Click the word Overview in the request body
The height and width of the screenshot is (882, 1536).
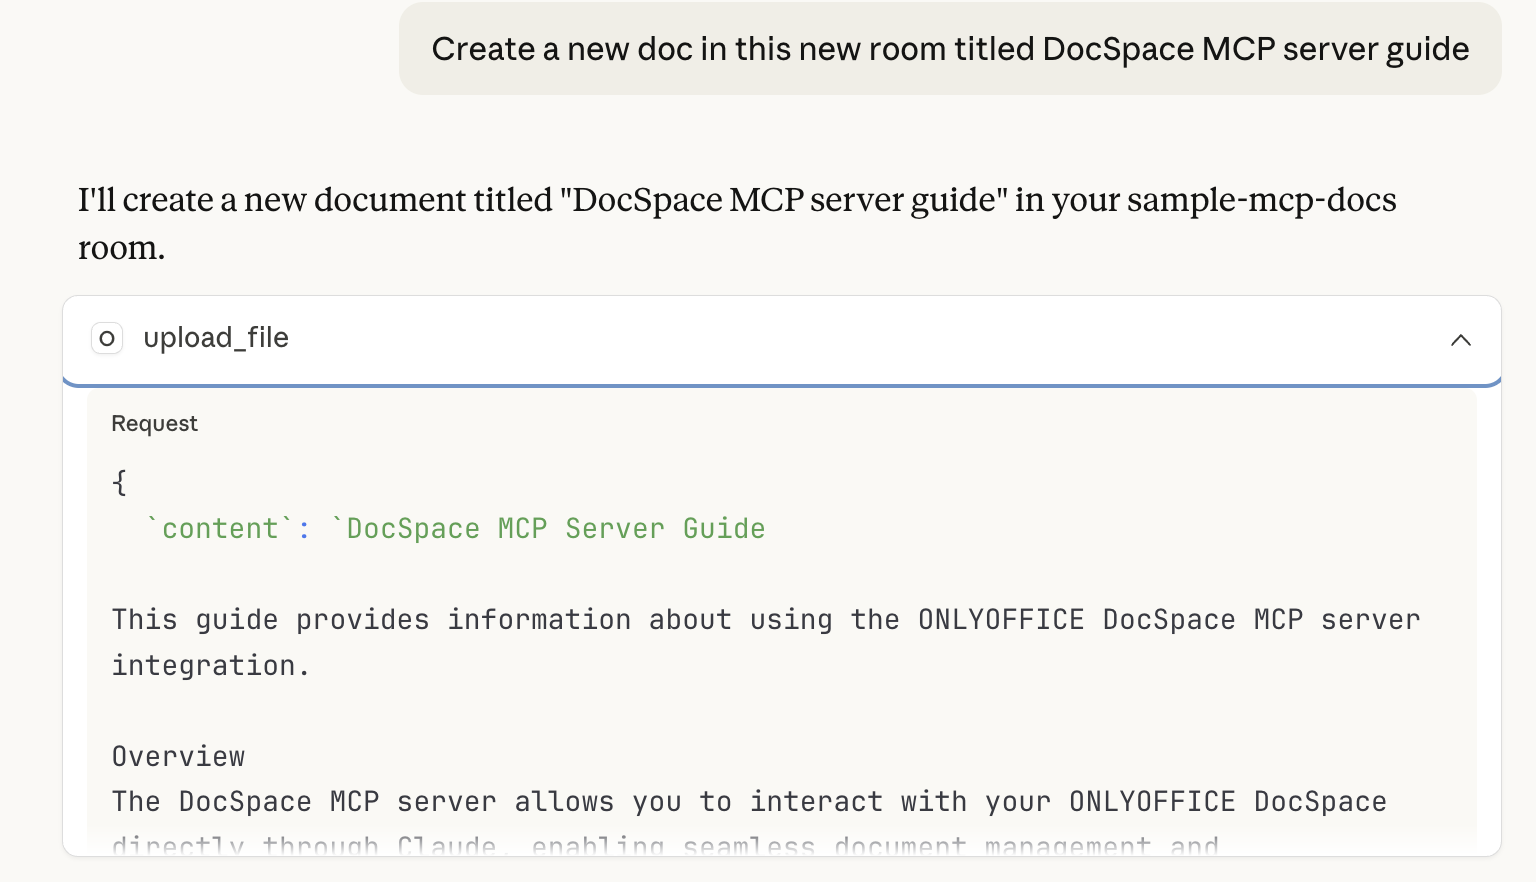pyautogui.click(x=178, y=756)
